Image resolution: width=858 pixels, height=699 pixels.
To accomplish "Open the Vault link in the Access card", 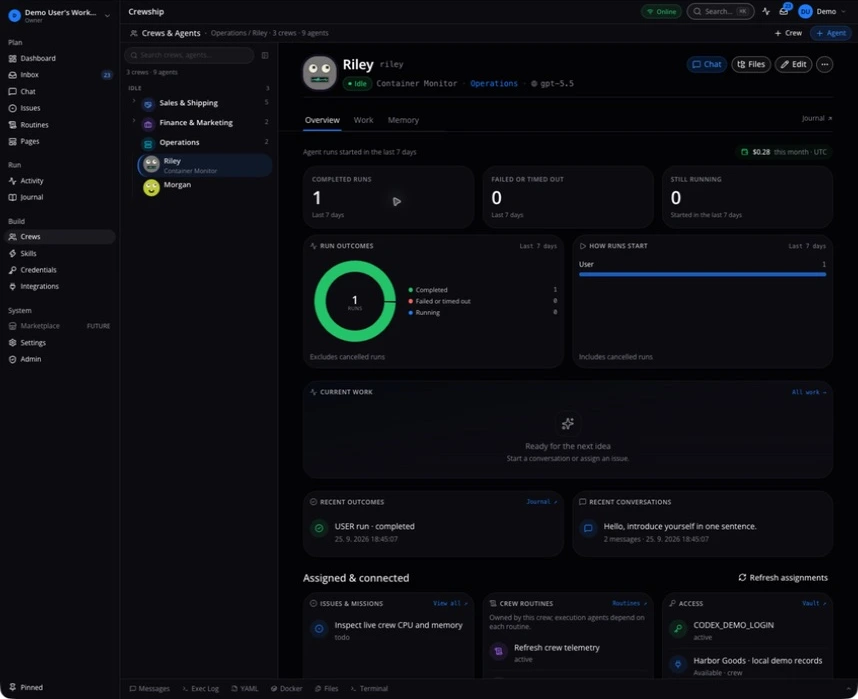I will click(814, 603).
